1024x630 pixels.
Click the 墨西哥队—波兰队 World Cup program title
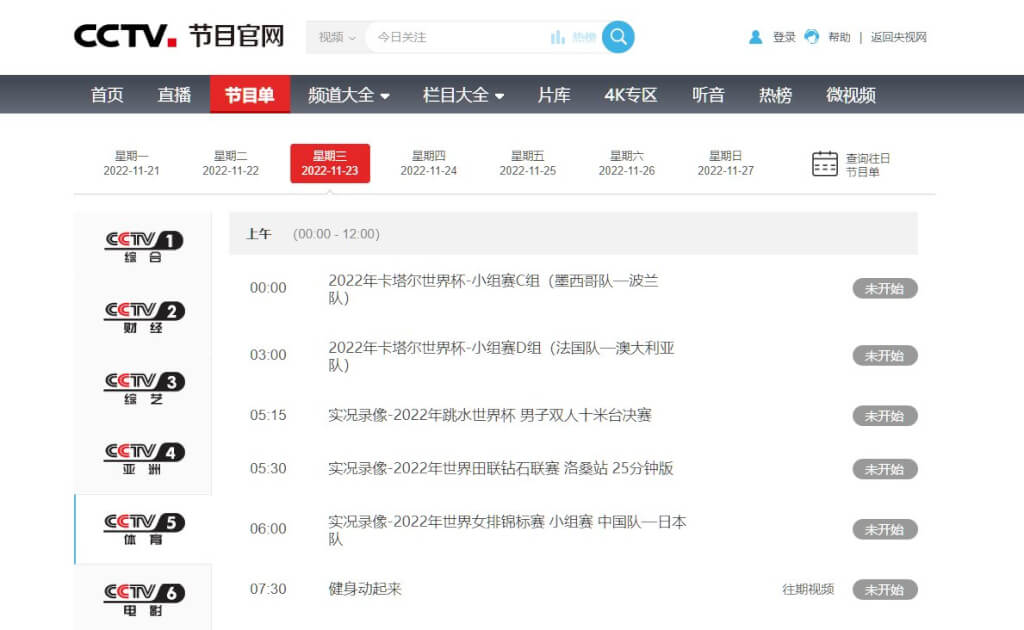pos(494,289)
